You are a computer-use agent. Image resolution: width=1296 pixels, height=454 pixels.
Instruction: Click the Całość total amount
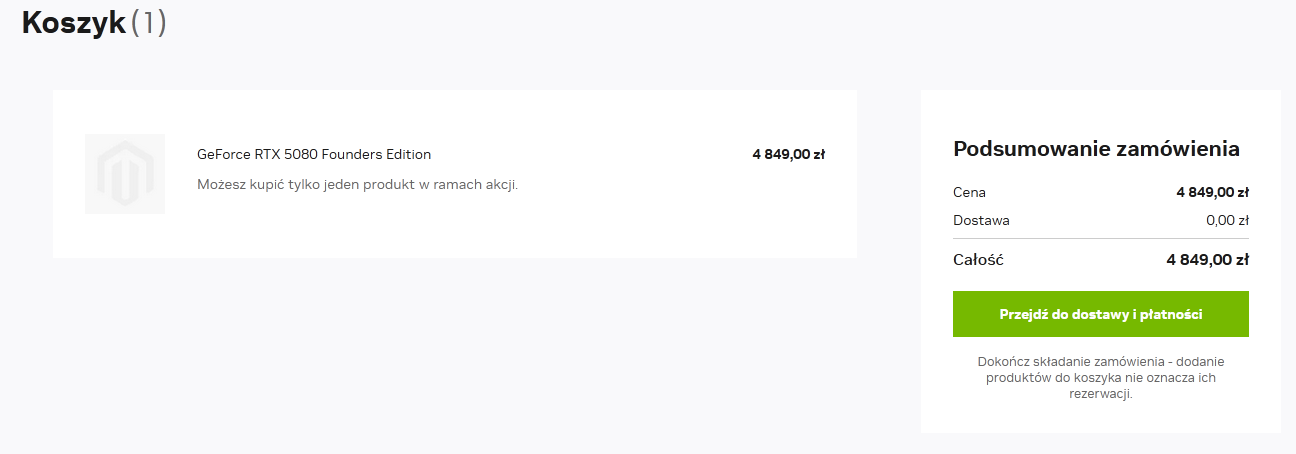tap(1207, 260)
